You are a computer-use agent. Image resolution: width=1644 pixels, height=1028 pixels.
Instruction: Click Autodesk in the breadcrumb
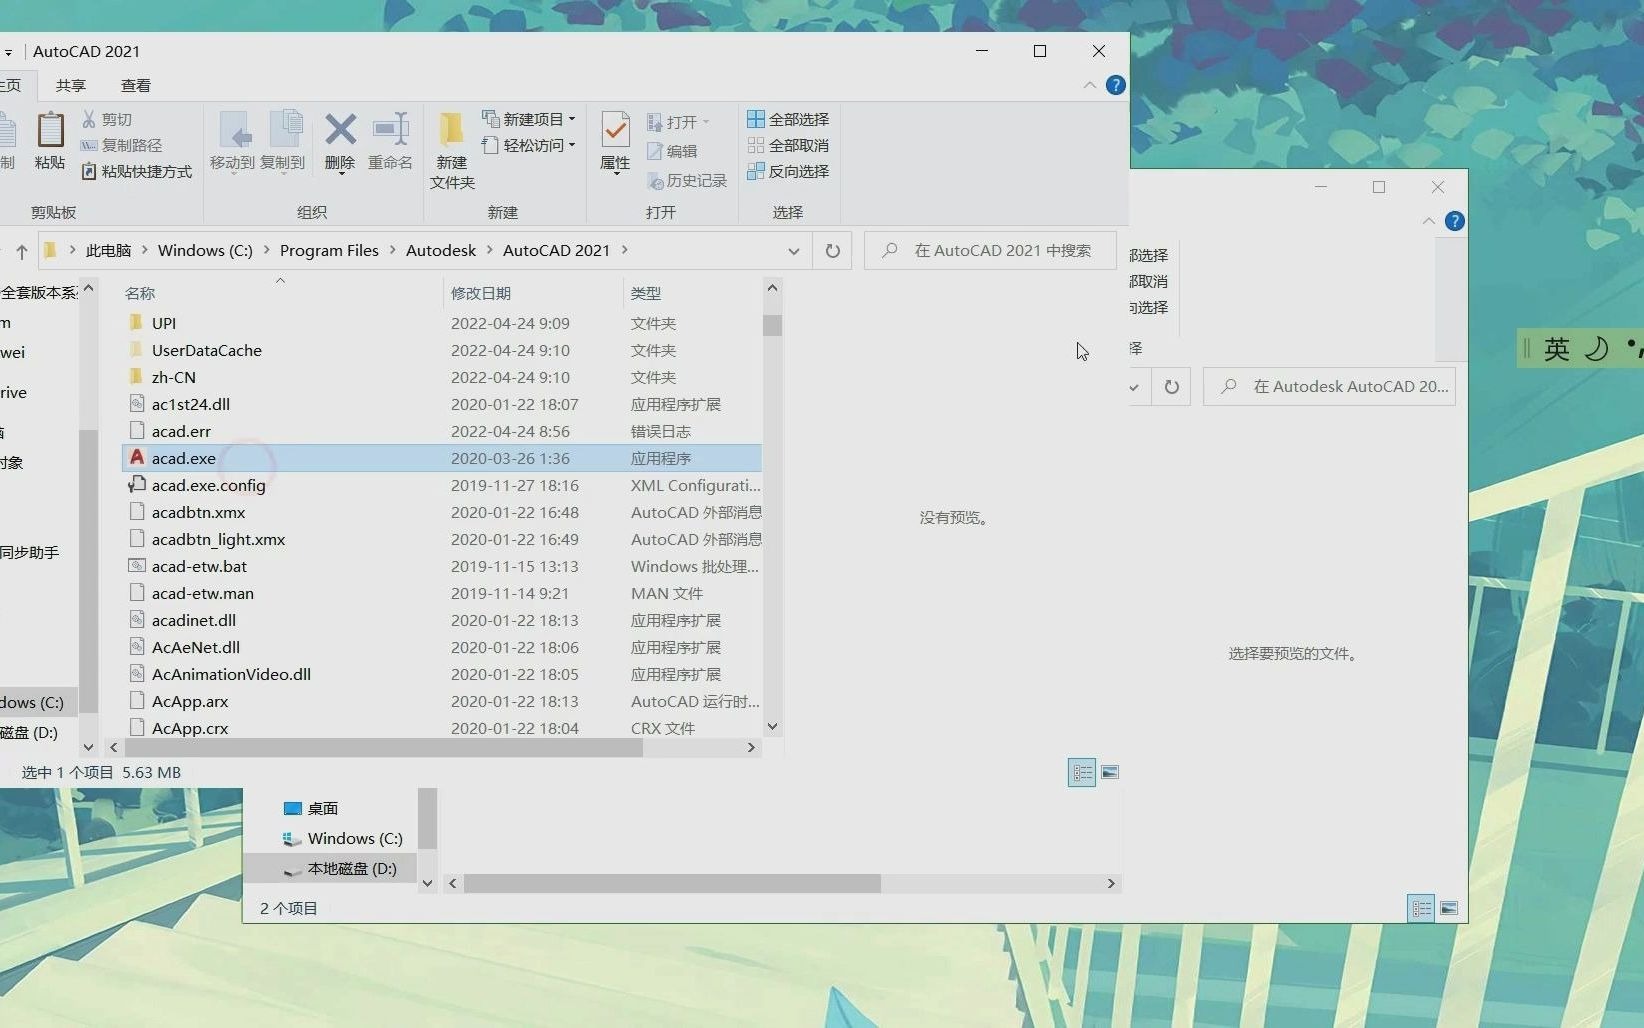click(441, 250)
